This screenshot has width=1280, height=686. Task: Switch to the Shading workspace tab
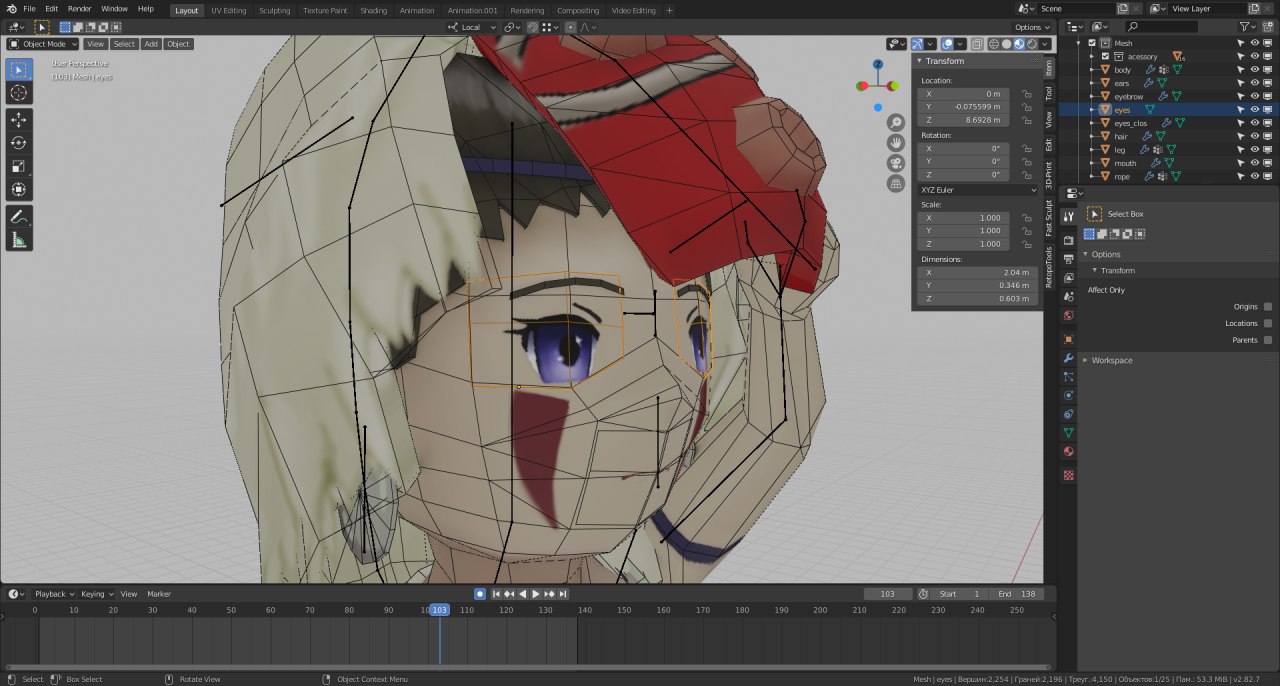[x=374, y=10]
